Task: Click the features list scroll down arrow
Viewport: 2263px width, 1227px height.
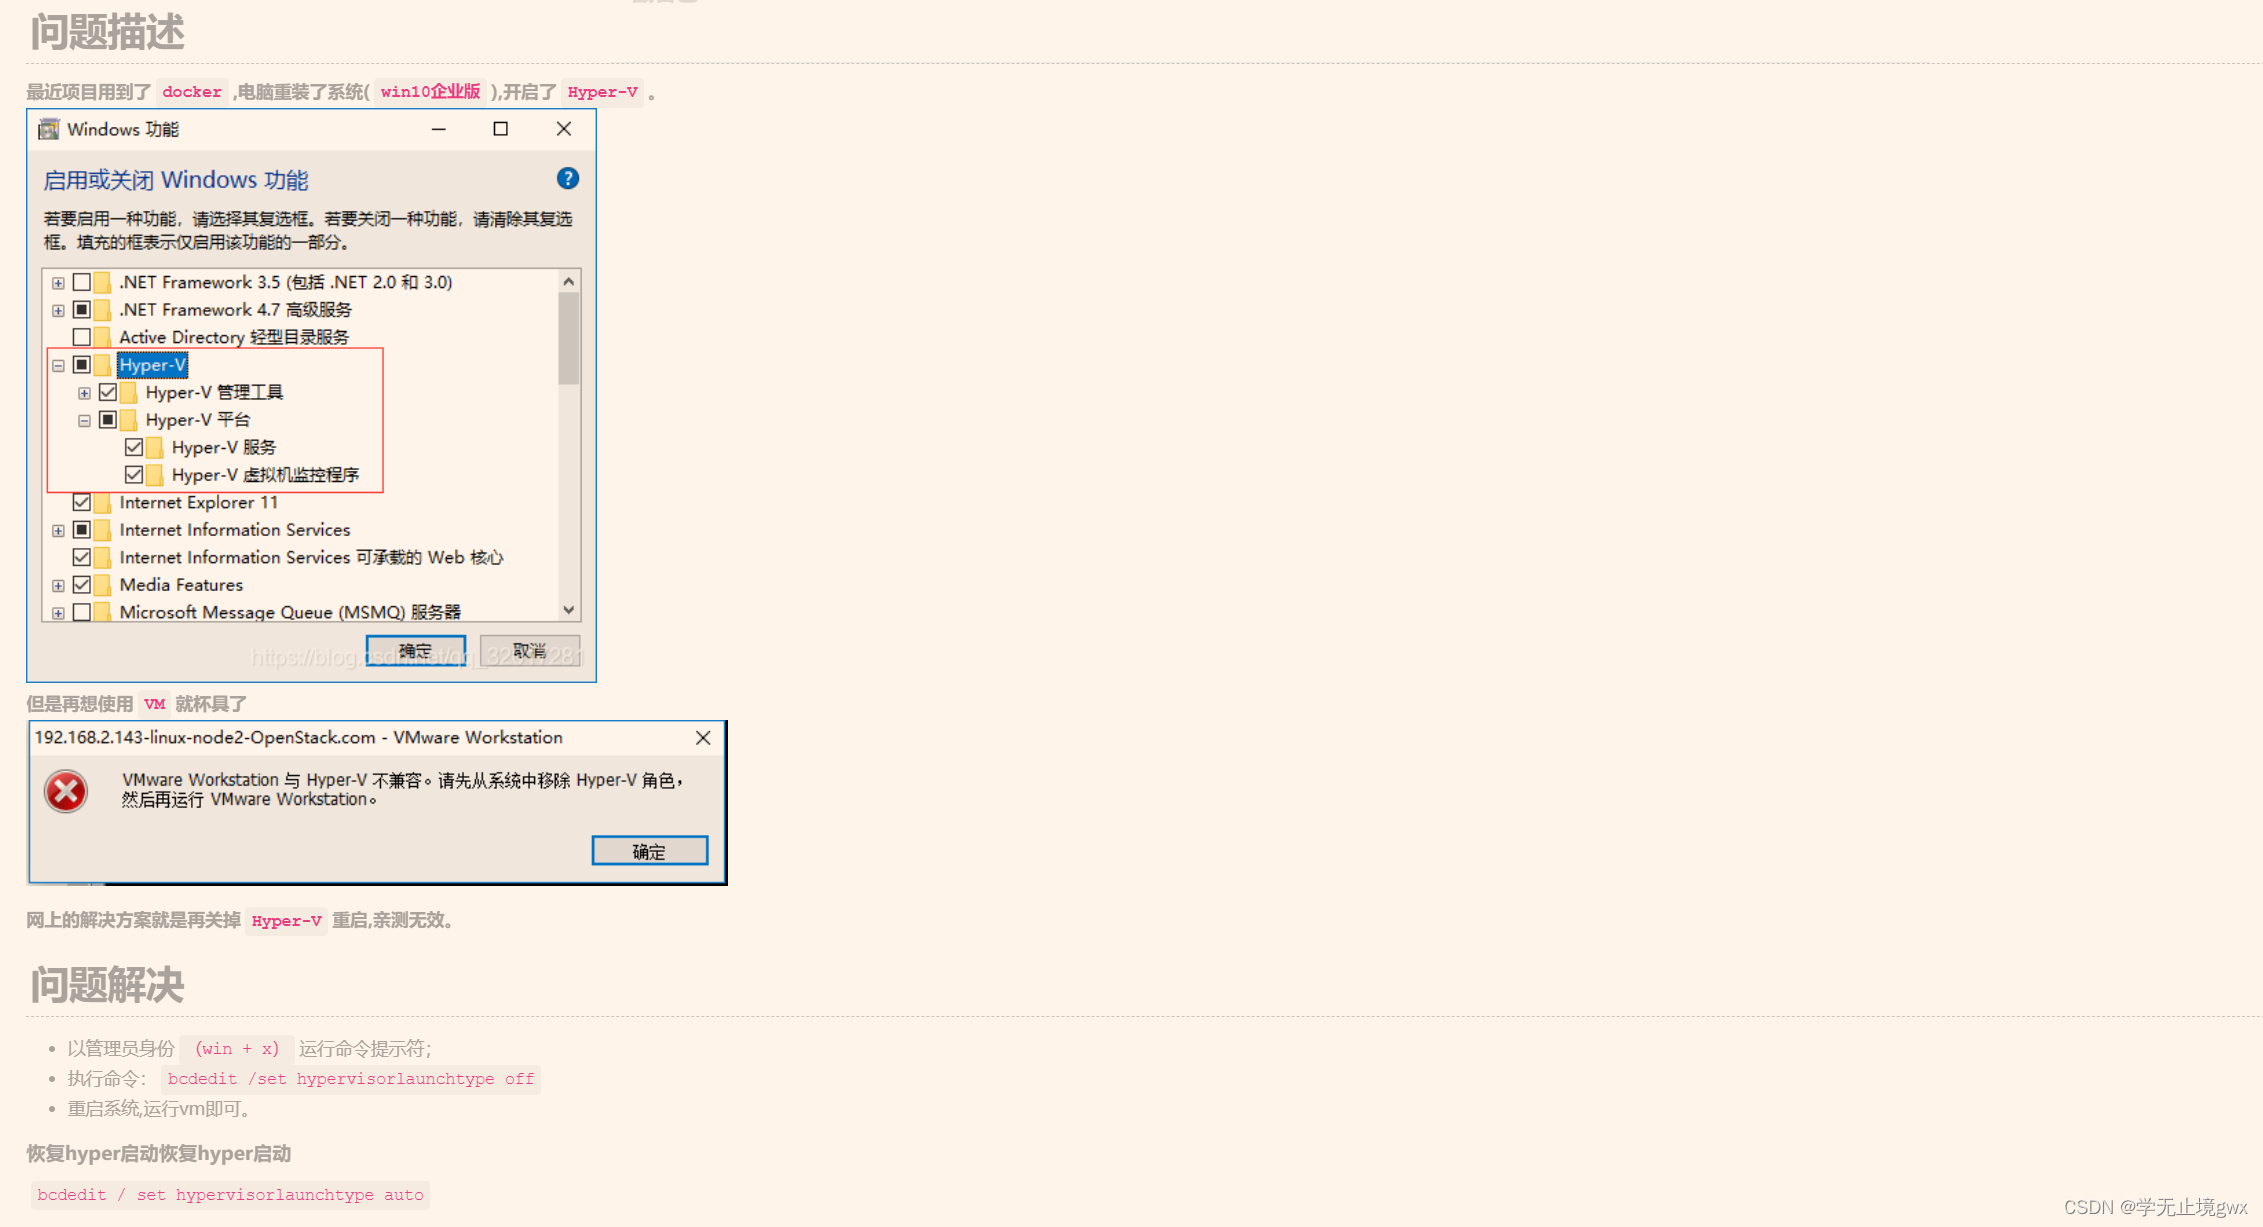Action: point(569,610)
